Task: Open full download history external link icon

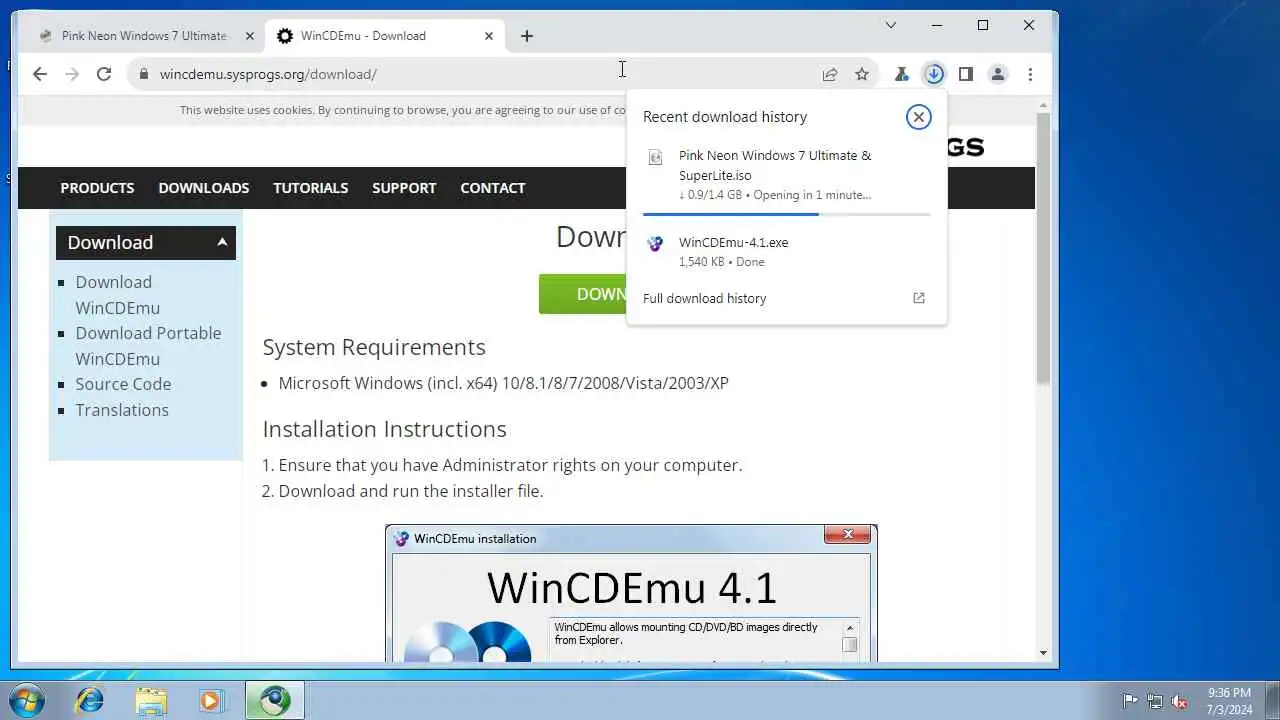Action: pos(919,298)
